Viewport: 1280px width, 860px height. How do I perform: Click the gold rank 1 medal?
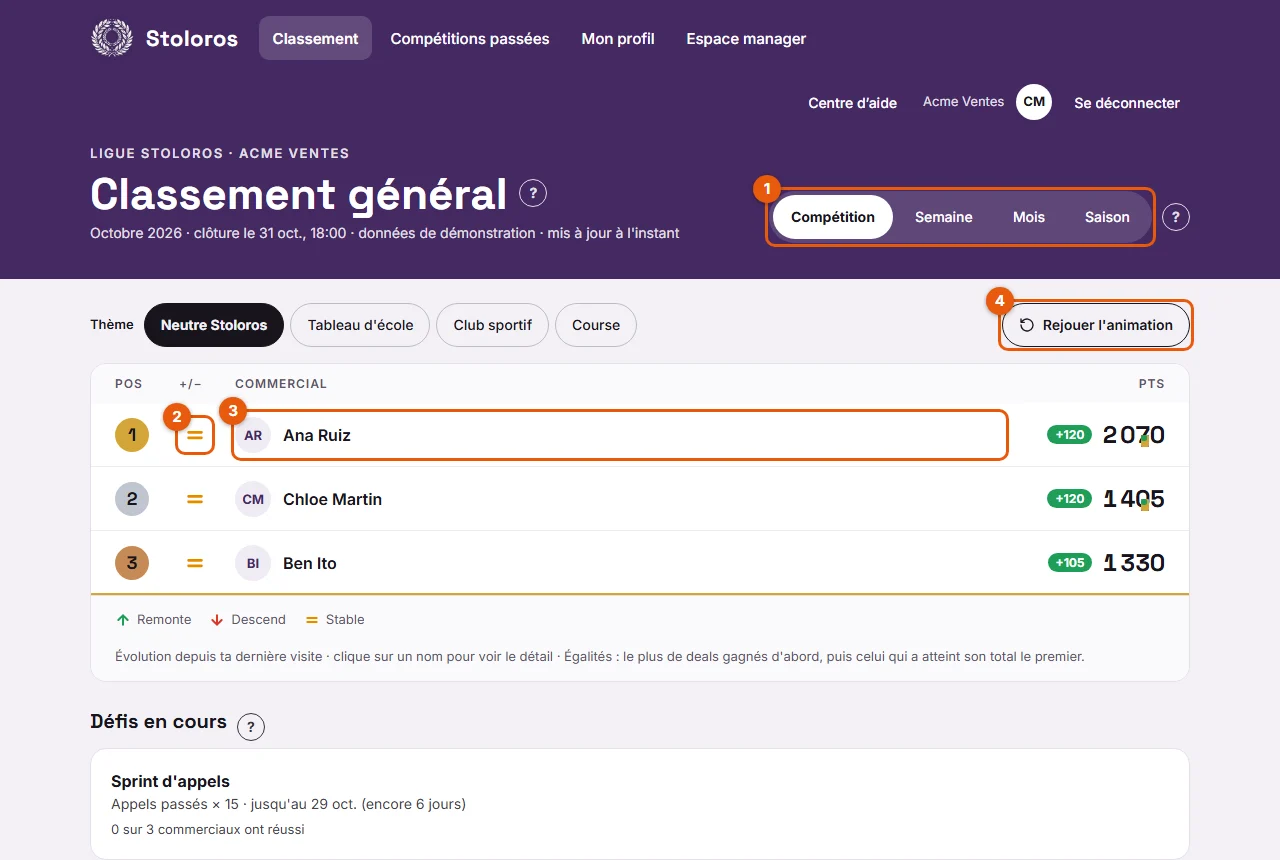point(132,435)
